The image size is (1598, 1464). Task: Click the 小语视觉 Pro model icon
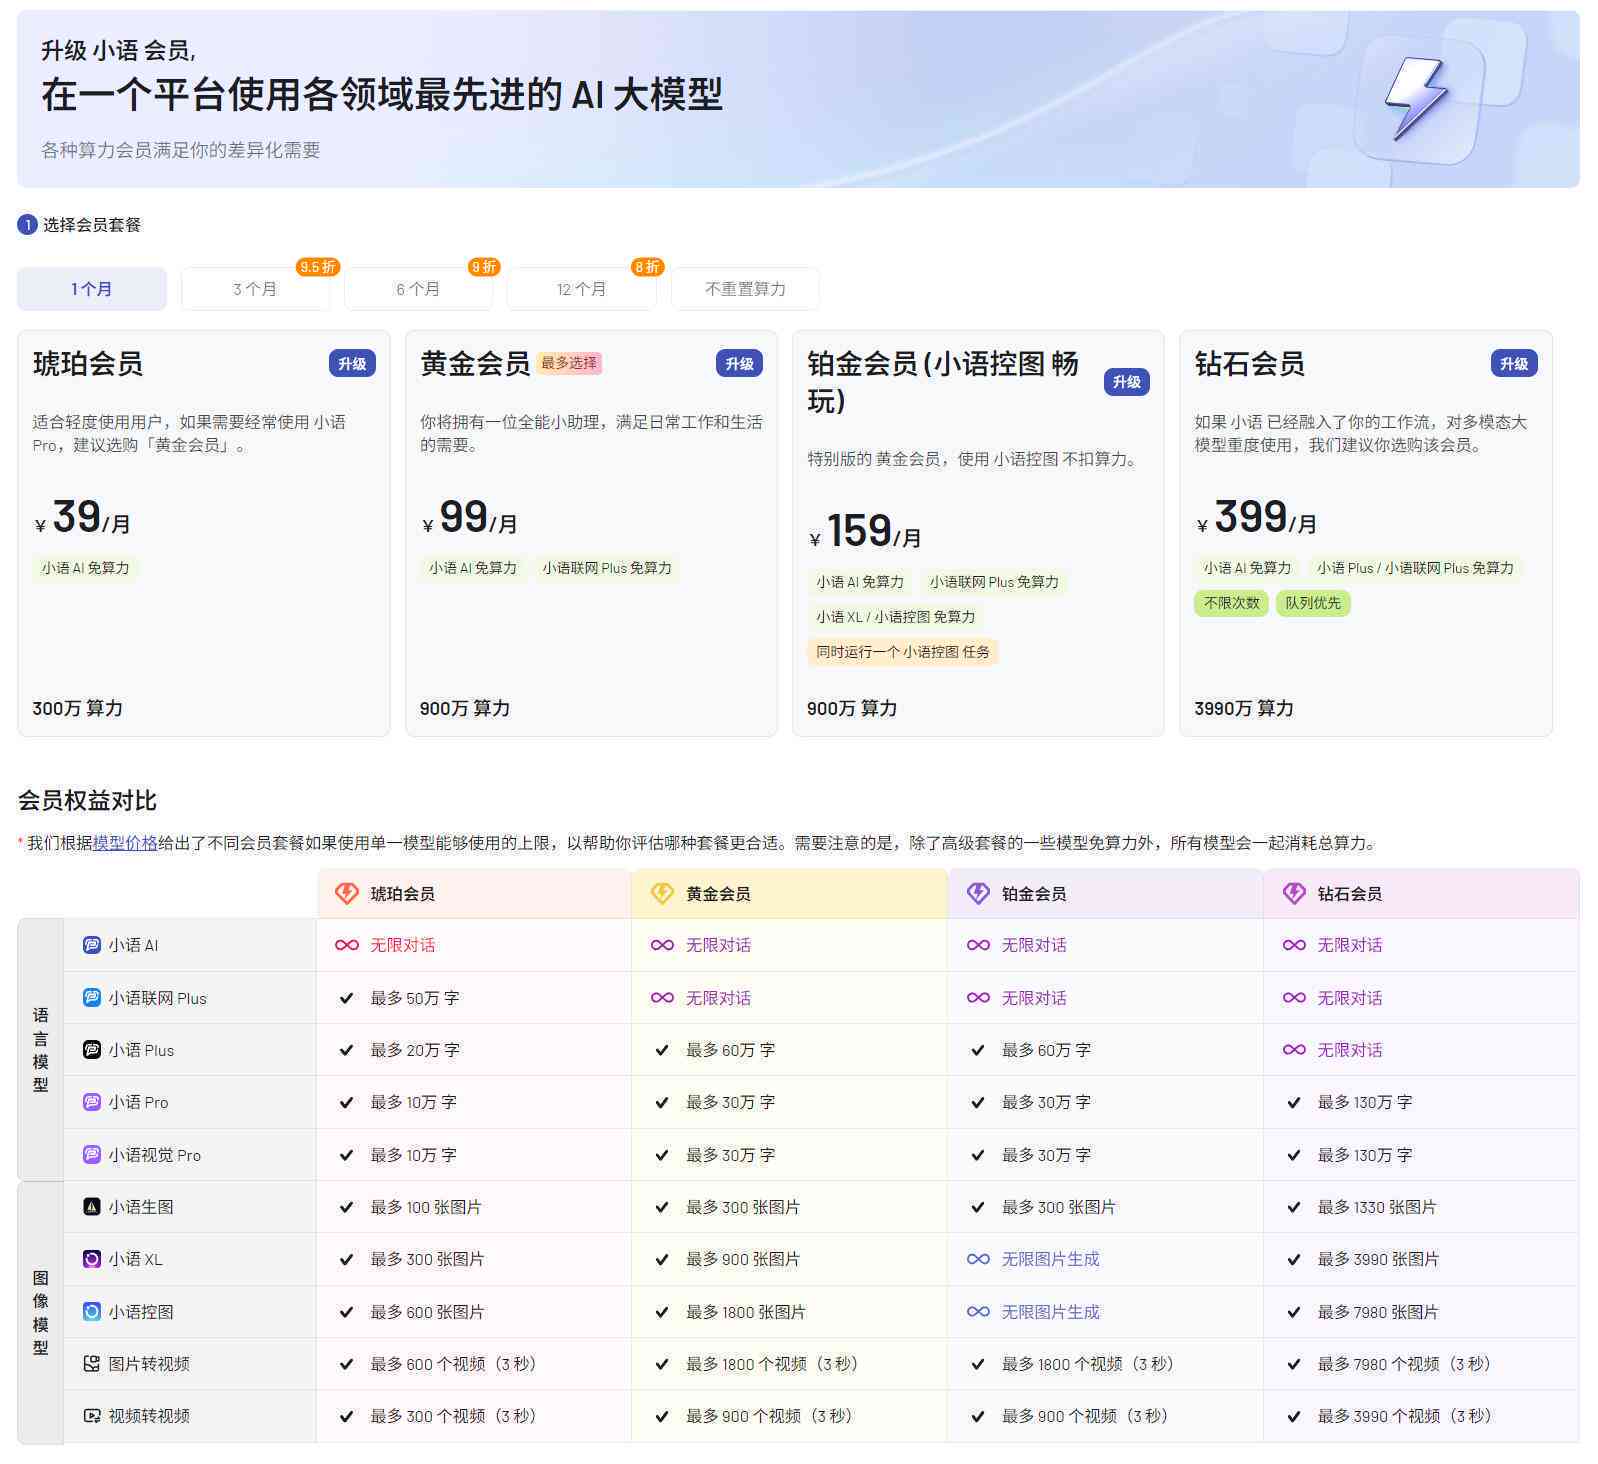click(91, 1154)
